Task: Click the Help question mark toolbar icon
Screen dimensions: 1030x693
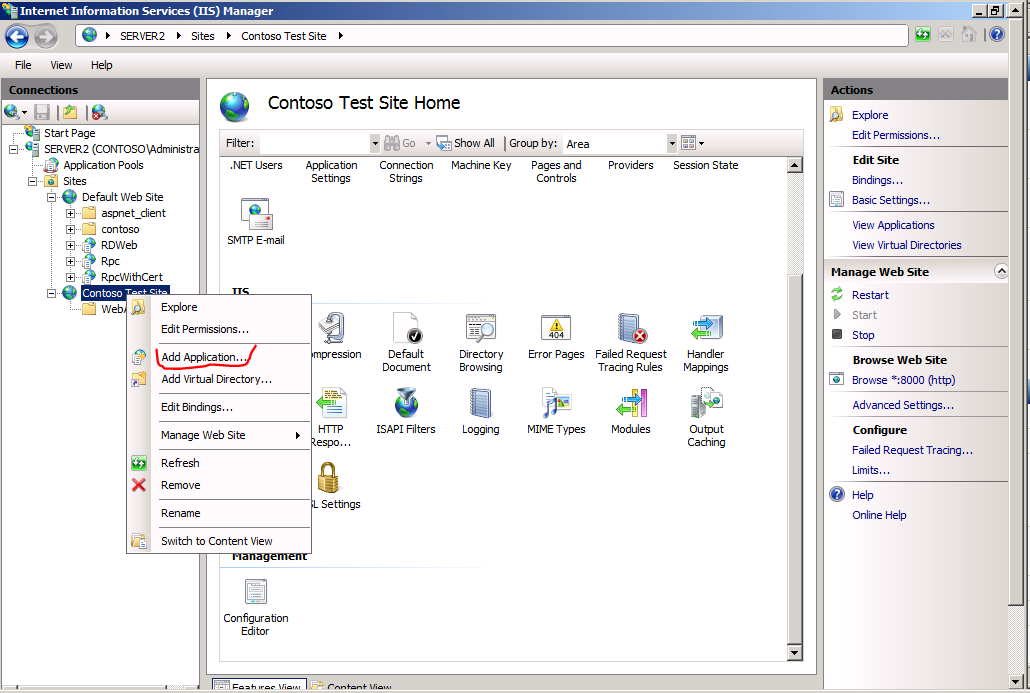Action: click(996, 34)
